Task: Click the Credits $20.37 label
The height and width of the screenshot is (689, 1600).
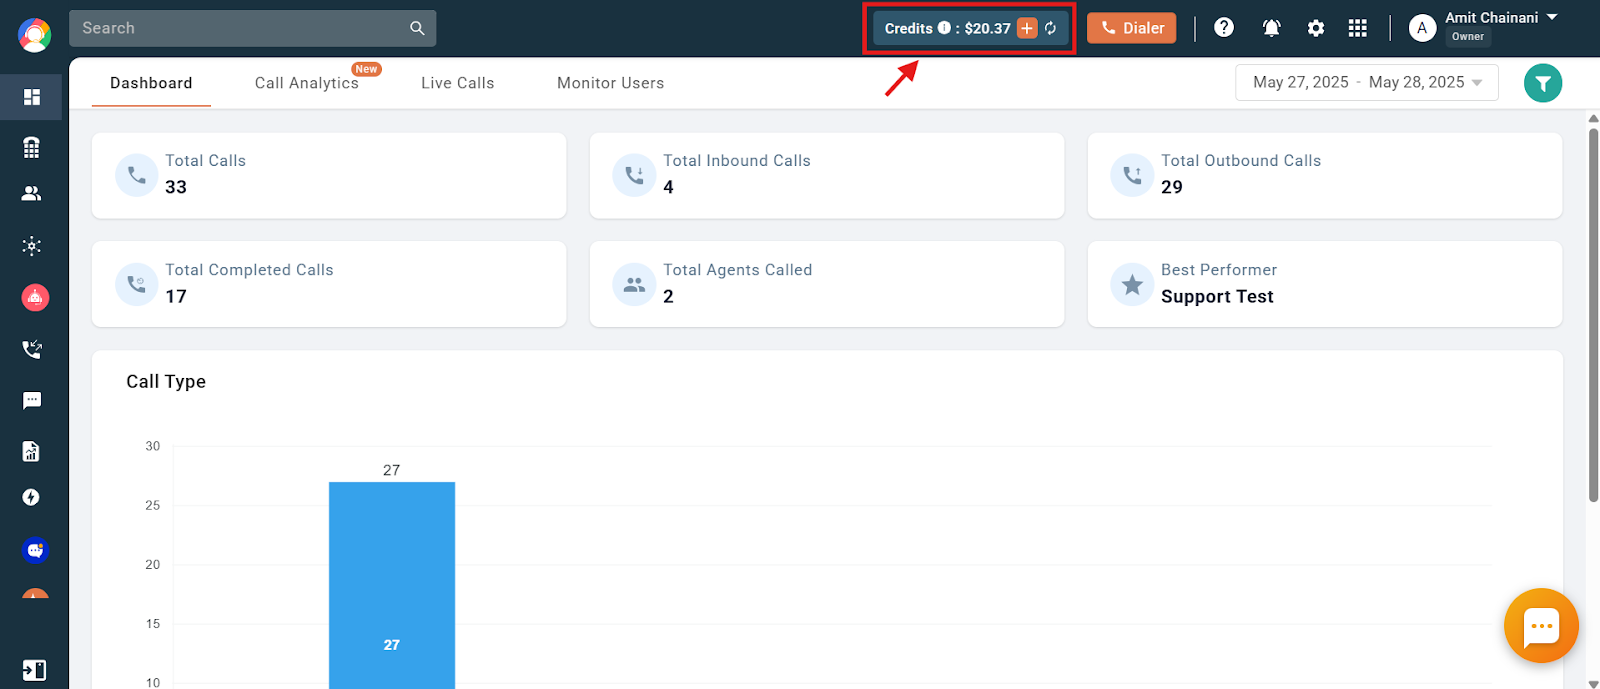Action: (948, 28)
